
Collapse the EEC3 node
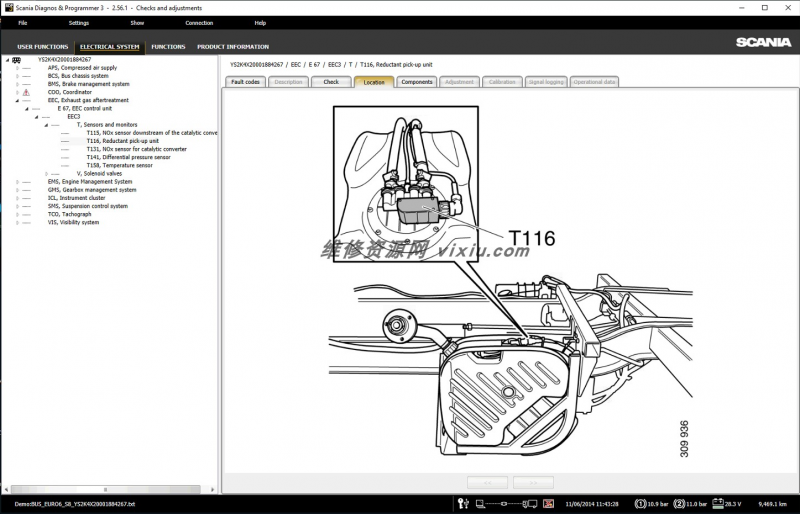pyautogui.click(x=37, y=117)
